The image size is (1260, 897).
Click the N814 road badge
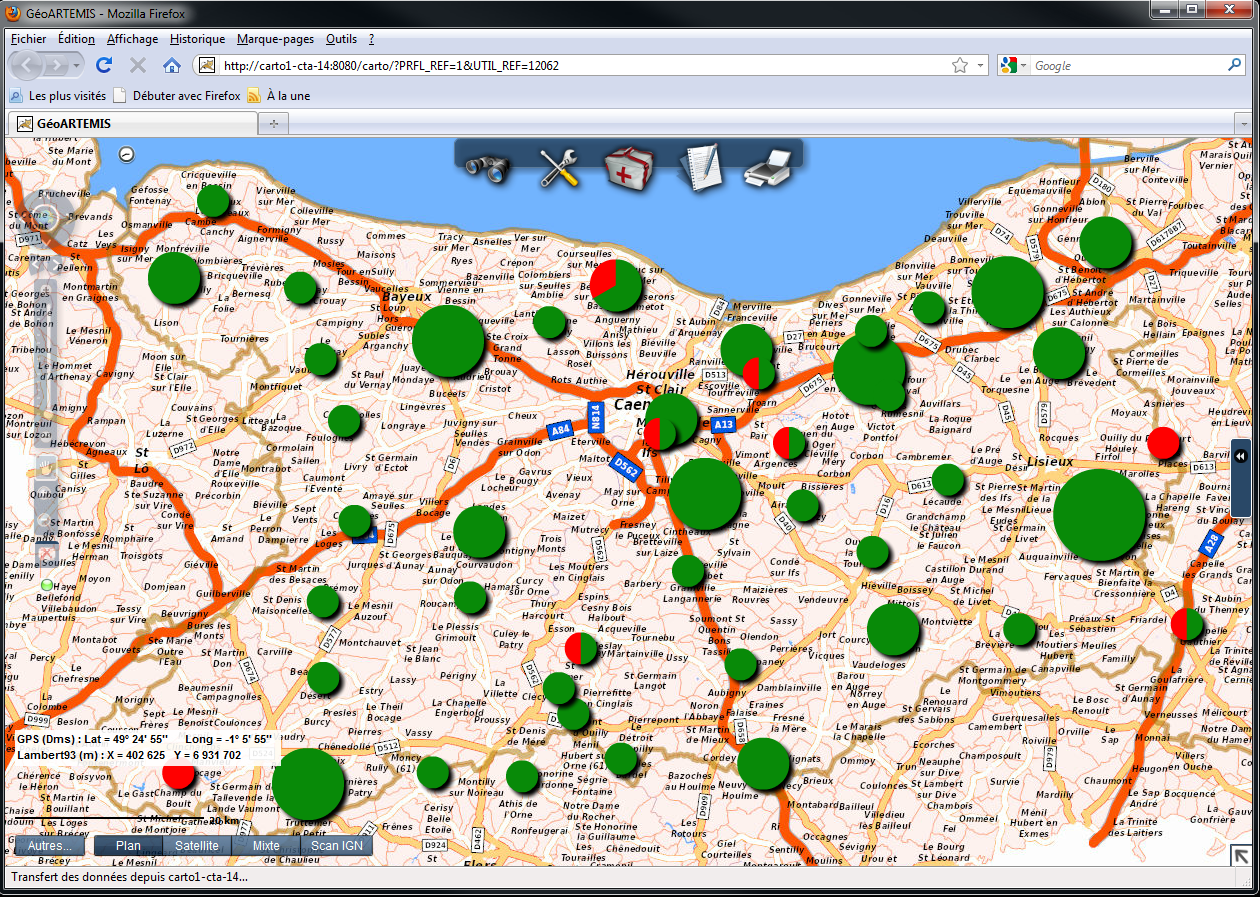click(x=595, y=415)
